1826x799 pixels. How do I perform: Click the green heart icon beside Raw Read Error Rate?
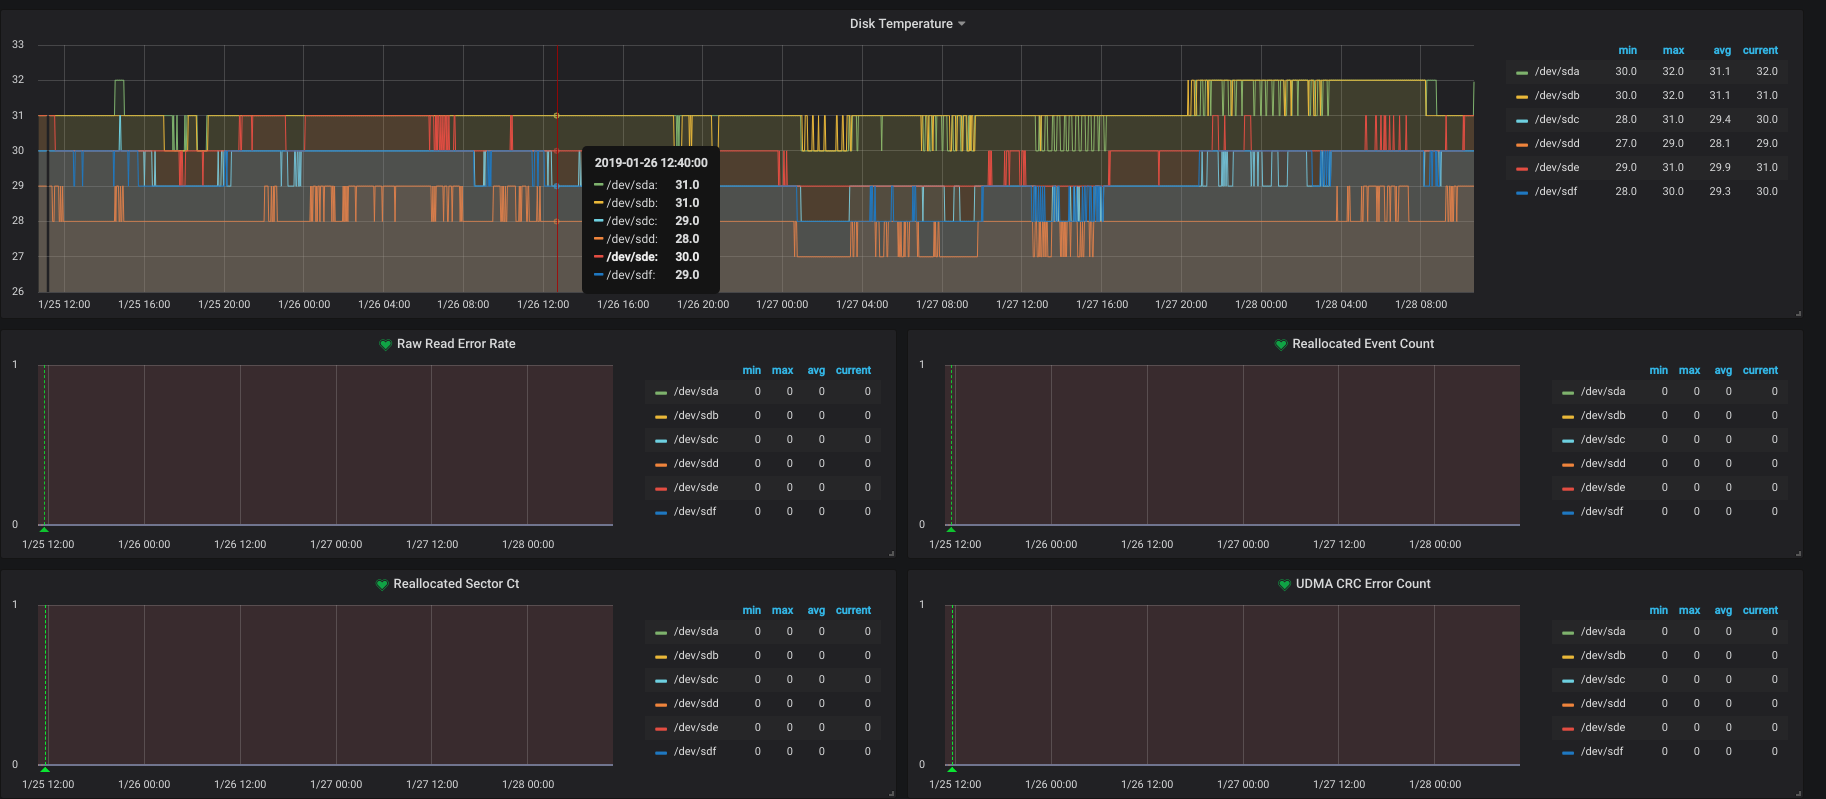pos(385,344)
